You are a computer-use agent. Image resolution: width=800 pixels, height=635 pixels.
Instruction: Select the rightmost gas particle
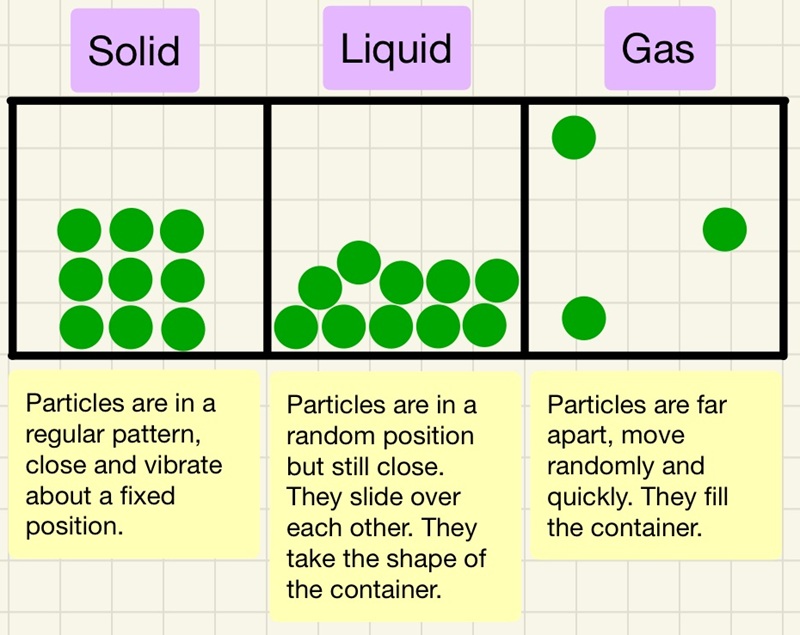pos(725,229)
